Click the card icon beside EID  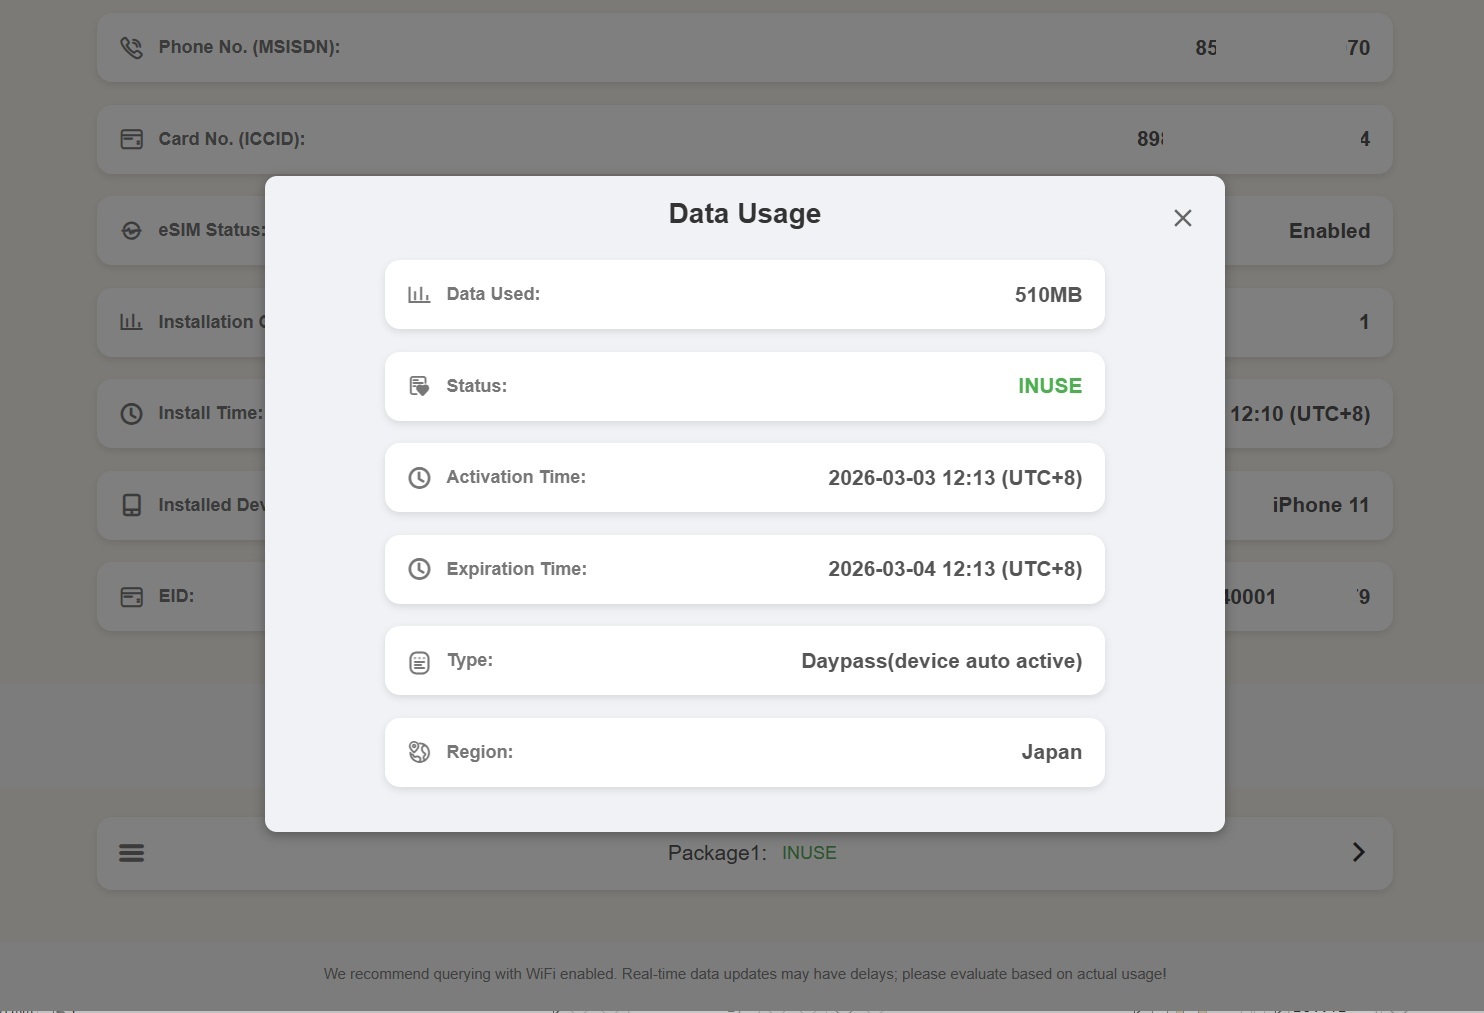(x=131, y=597)
